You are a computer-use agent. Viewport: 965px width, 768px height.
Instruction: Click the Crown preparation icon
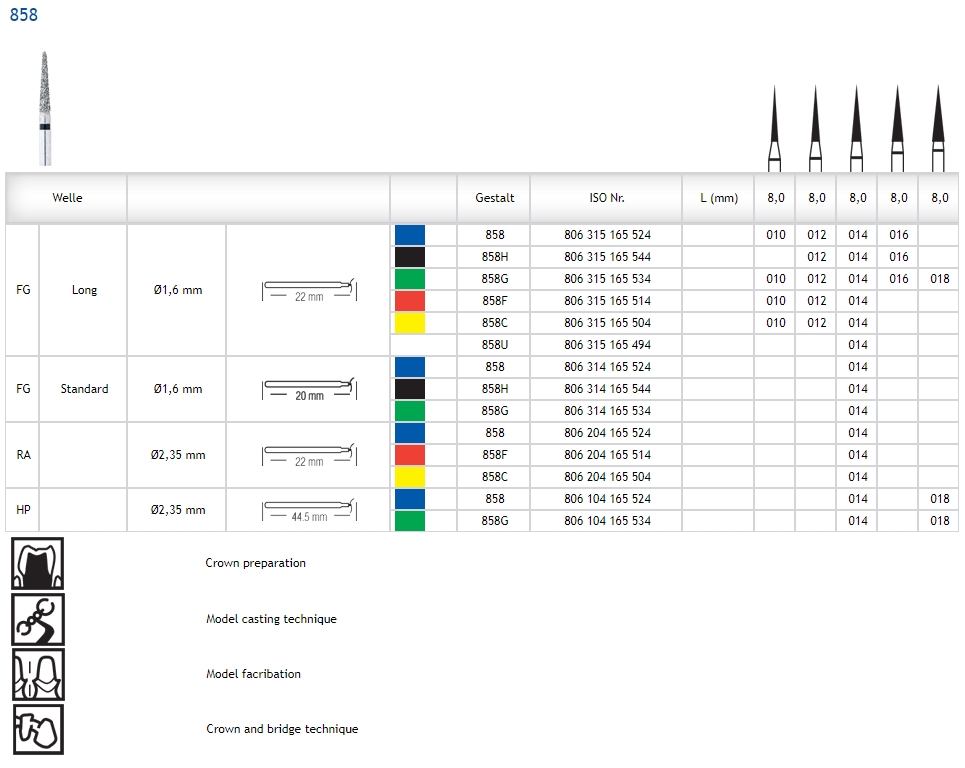[37, 564]
